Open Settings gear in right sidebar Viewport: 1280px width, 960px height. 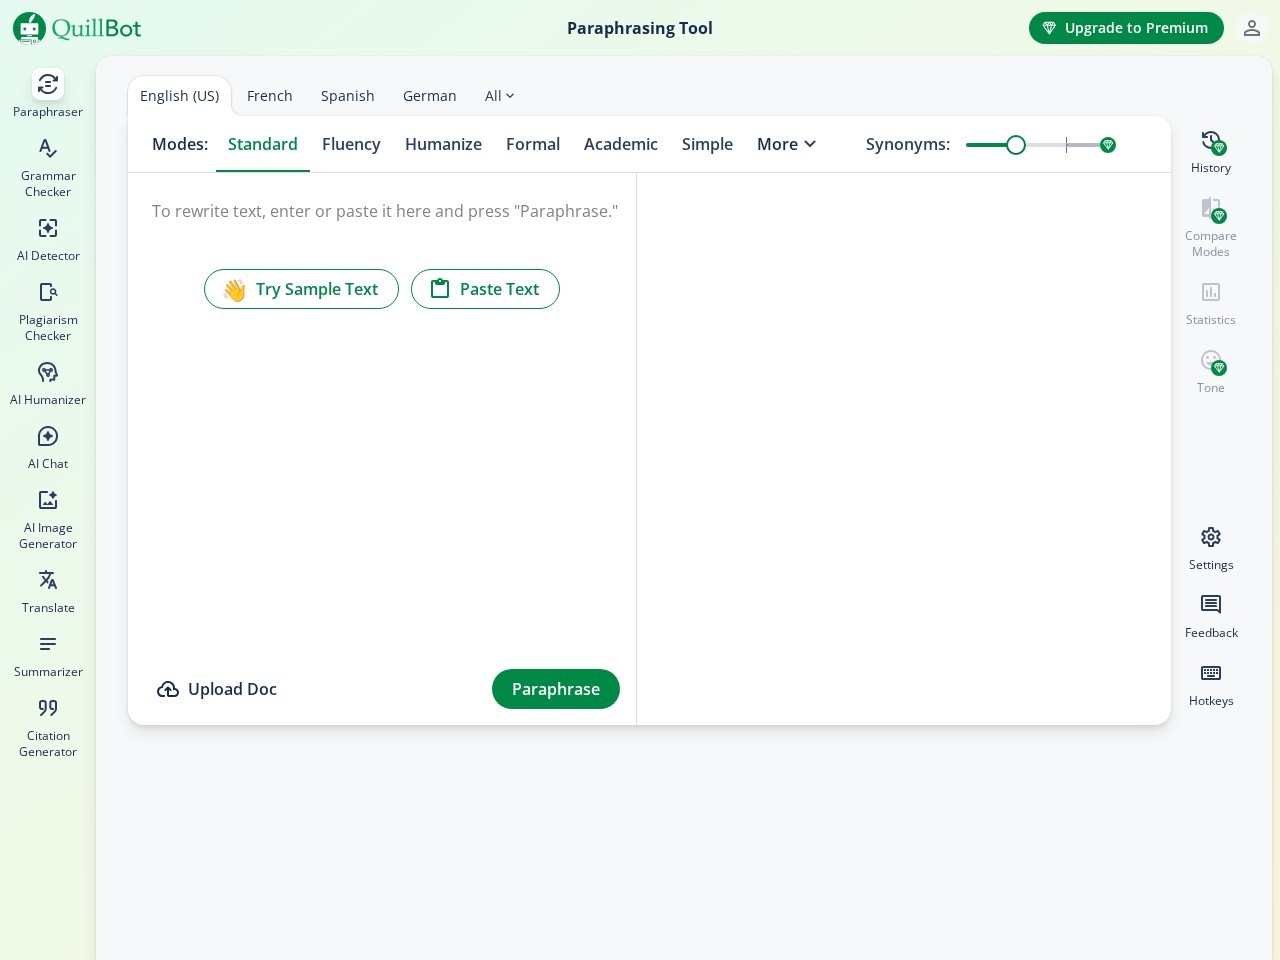pos(1210,548)
